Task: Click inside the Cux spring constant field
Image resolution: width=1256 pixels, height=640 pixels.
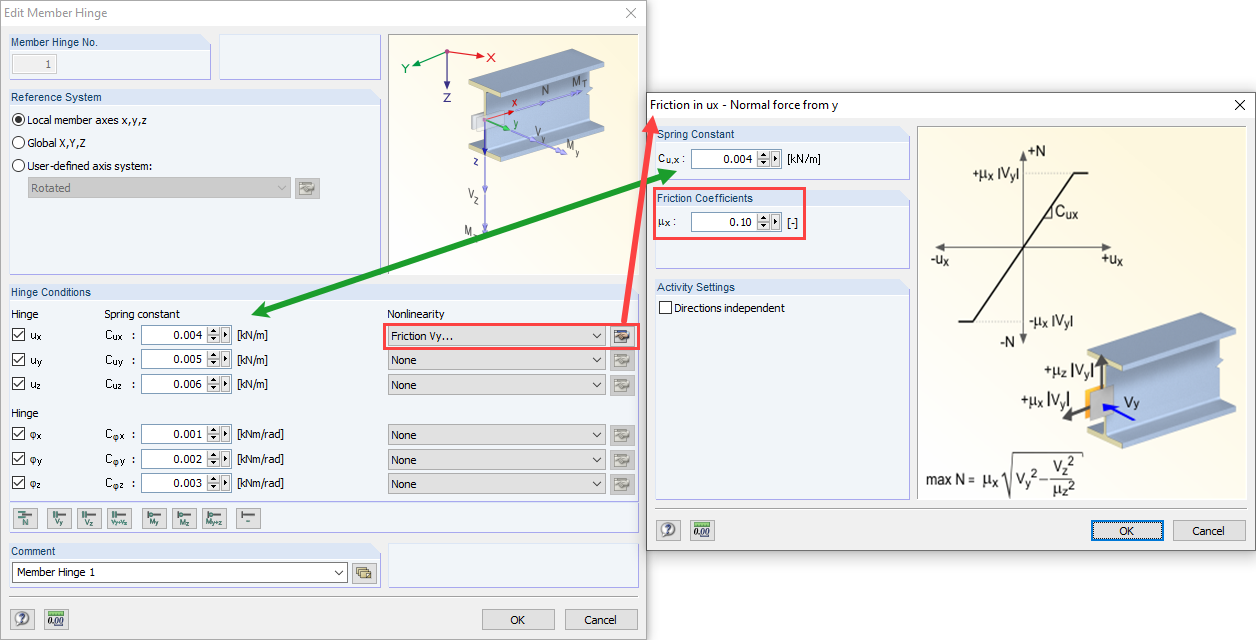Action: pos(725,158)
